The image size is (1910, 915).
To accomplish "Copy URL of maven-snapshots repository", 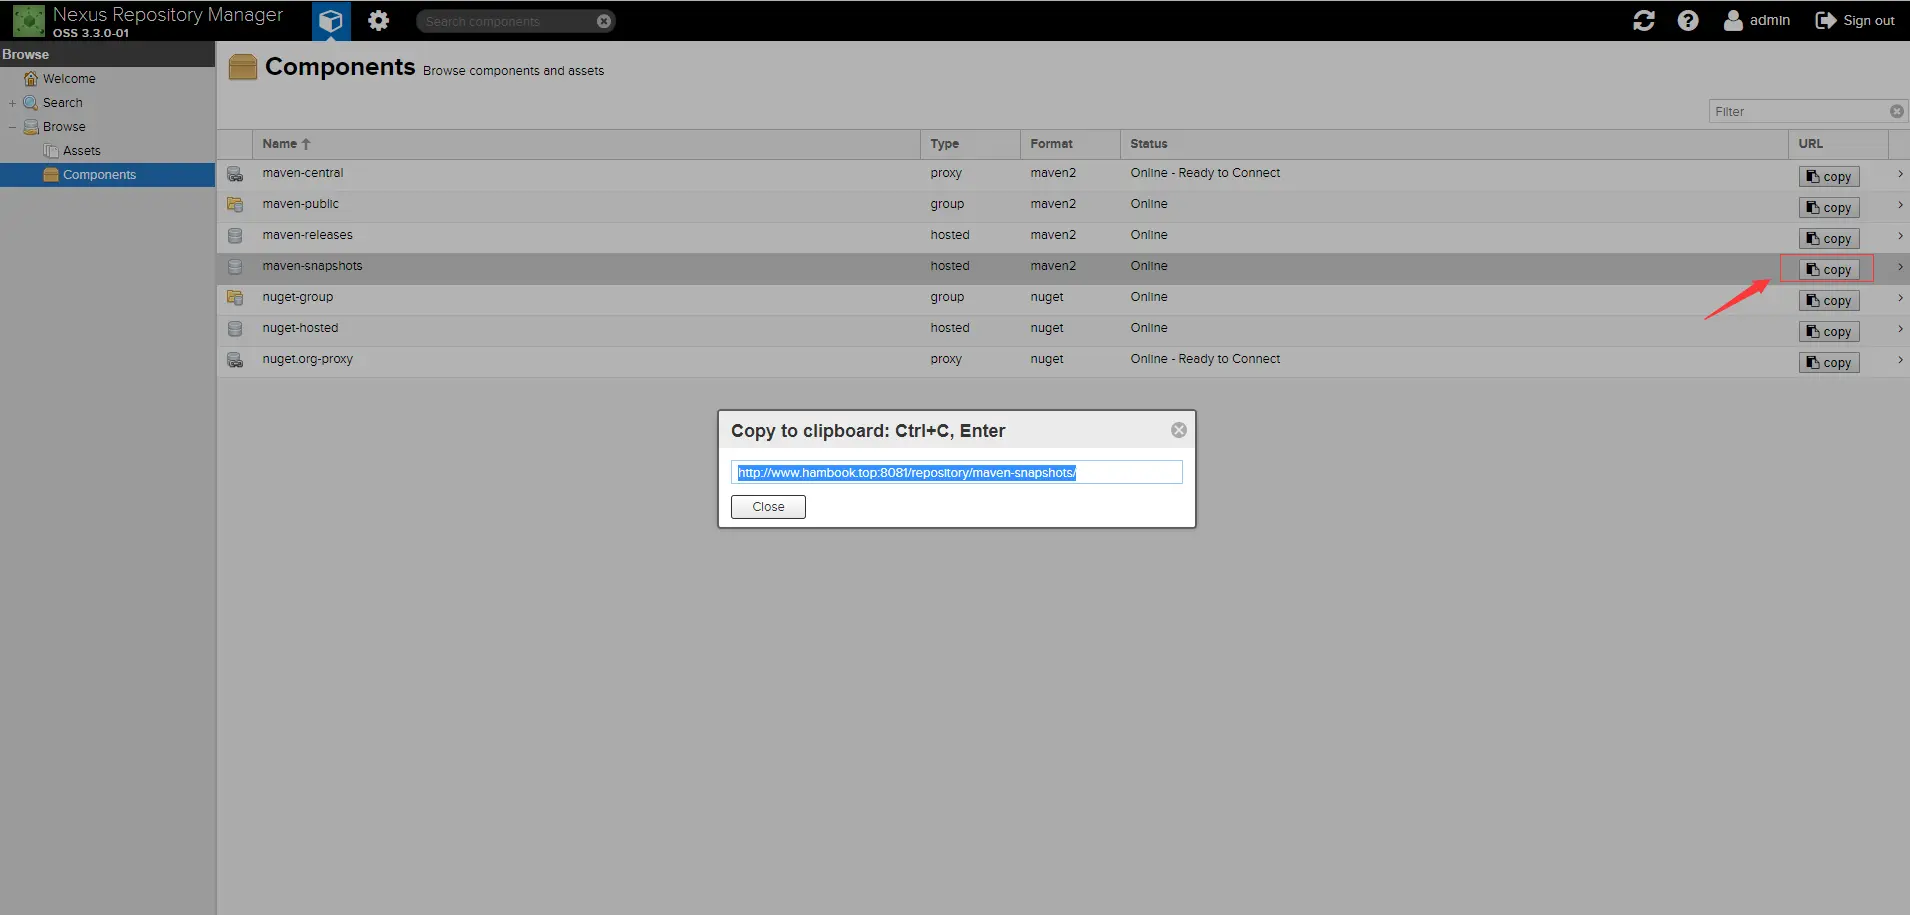I will click(1829, 270).
